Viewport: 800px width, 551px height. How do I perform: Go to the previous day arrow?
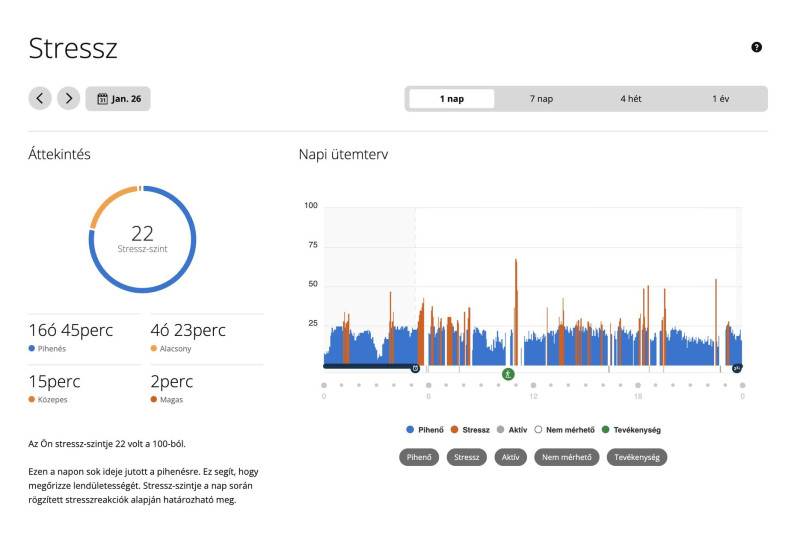pyautogui.click(x=40, y=98)
